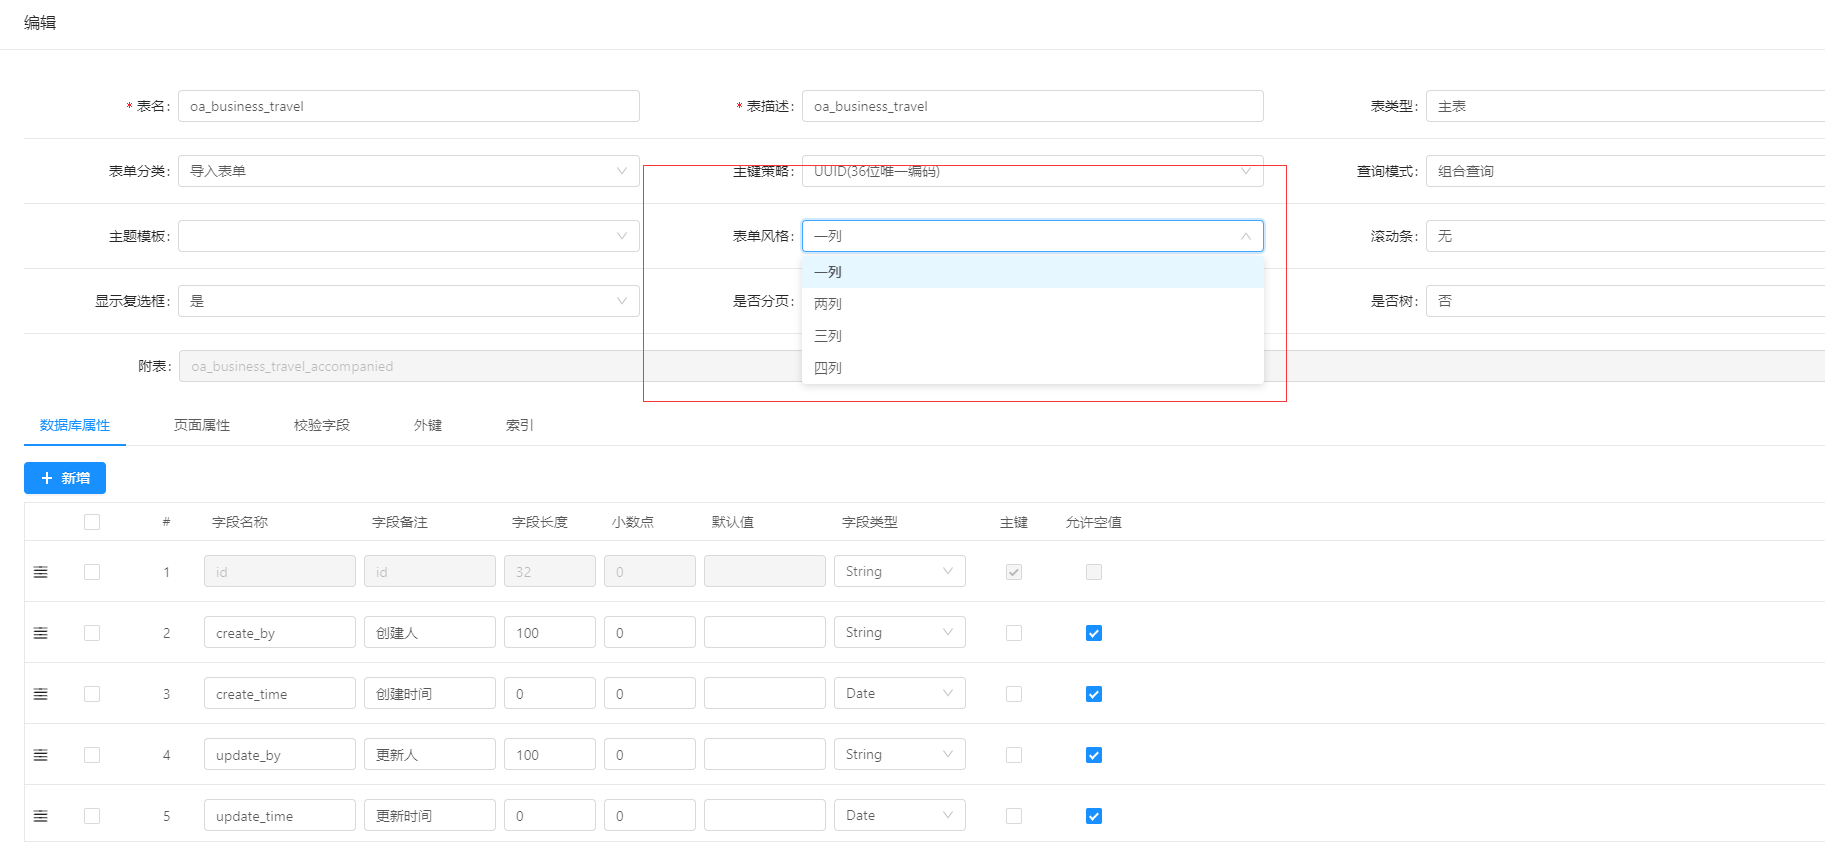Image resolution: width=1825 pixels, height=859 pixels.
Task: Click the drag handle icon for update_time row
Action: coord(41,816)
